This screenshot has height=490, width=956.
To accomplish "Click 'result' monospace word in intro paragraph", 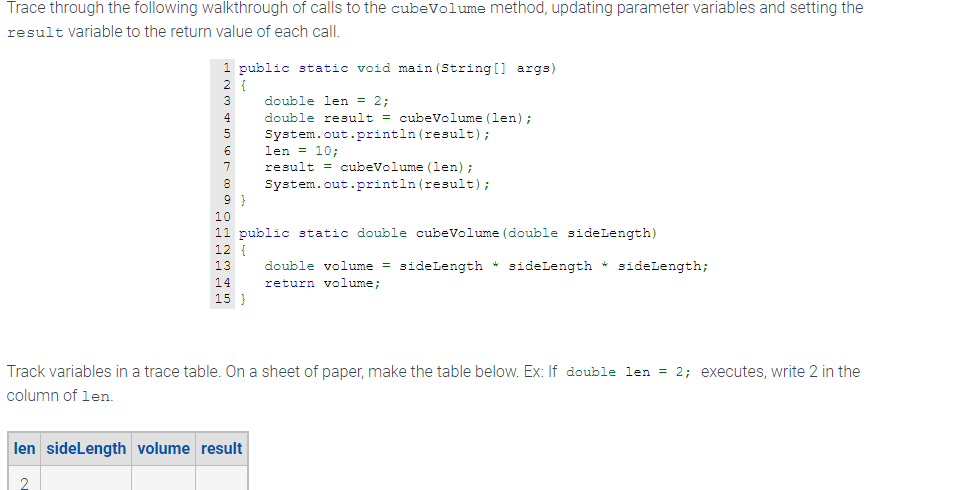I will [x=35, y=32].
